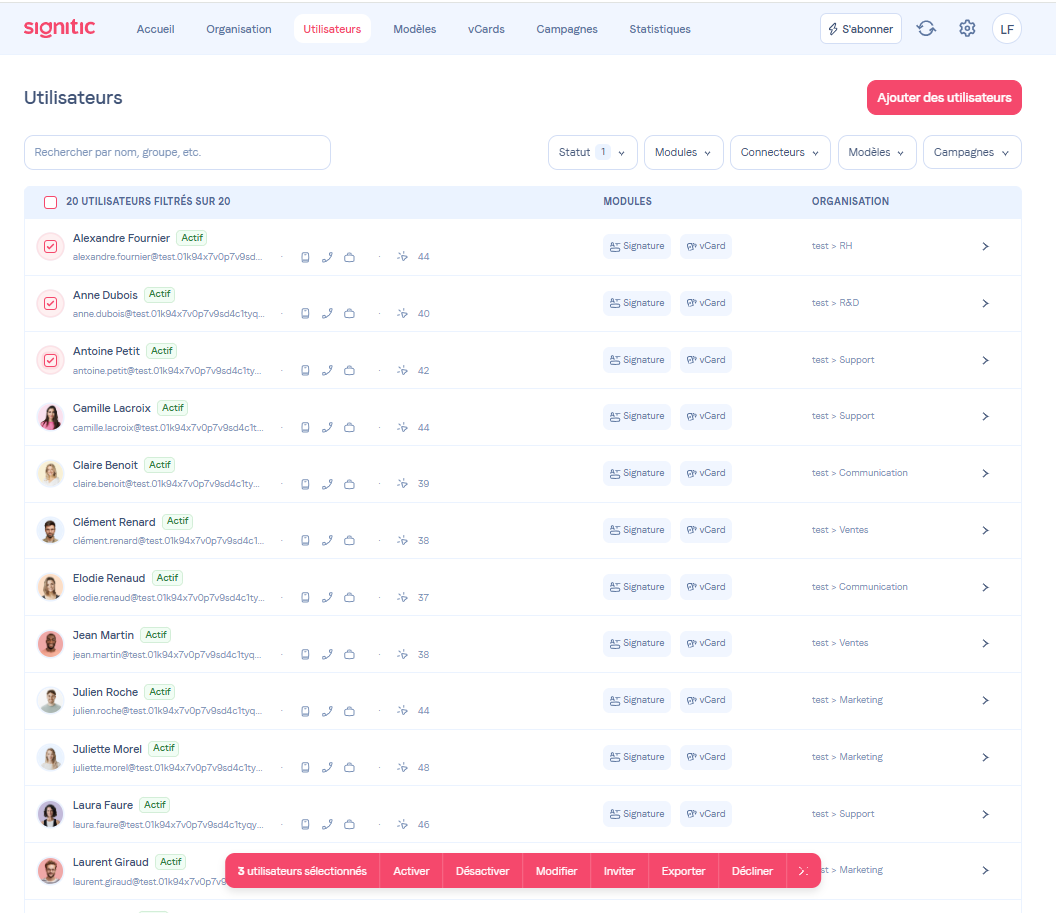
Task: Click the S'abonner button
Action: click(861, 29)
